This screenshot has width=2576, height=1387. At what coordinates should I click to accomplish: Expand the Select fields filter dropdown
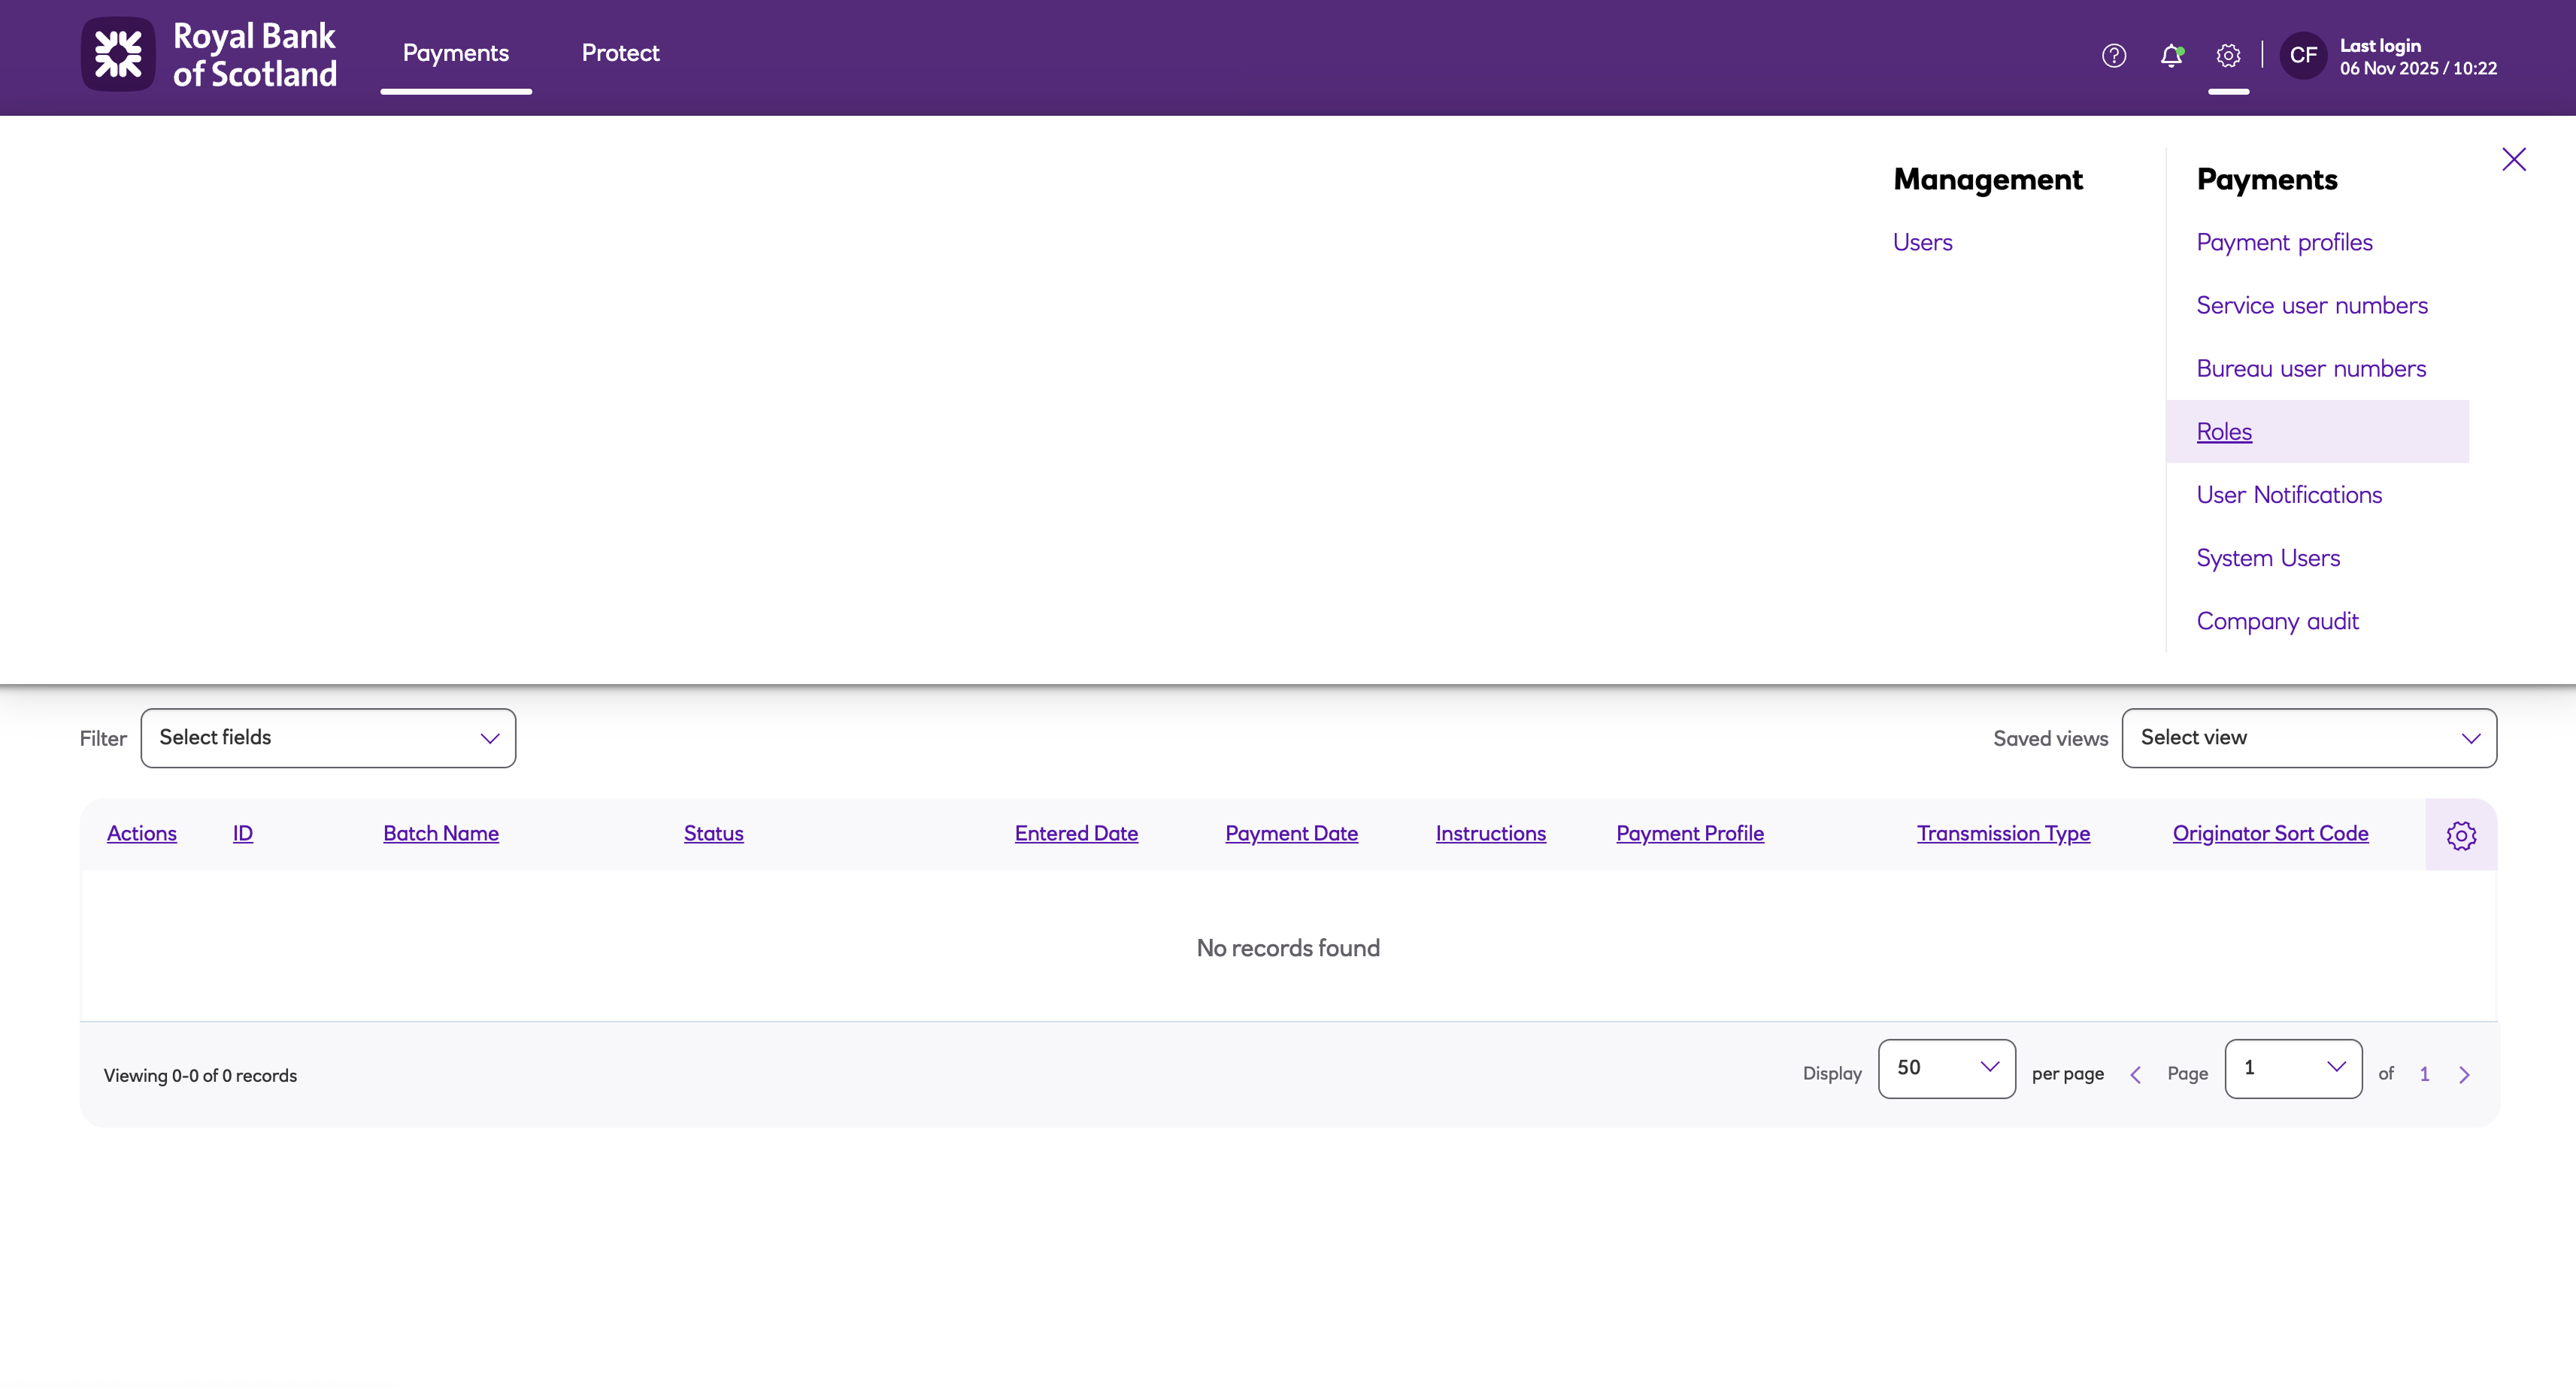click(328, 738)
